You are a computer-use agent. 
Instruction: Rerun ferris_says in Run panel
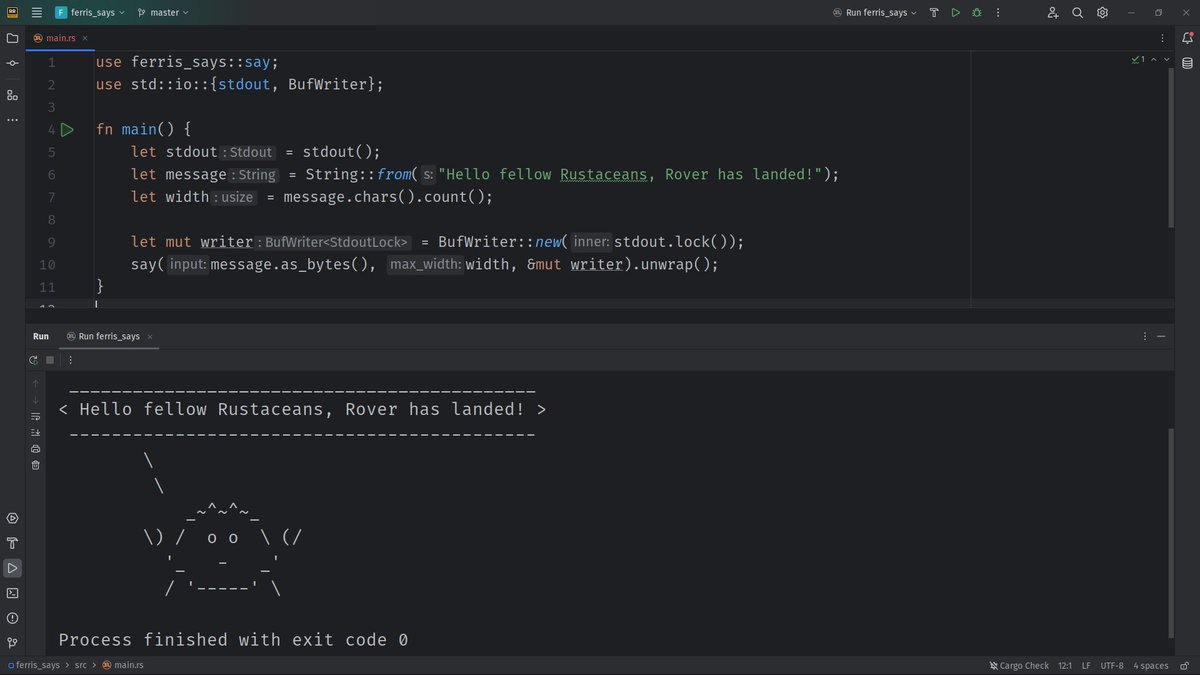coord(33,360)
